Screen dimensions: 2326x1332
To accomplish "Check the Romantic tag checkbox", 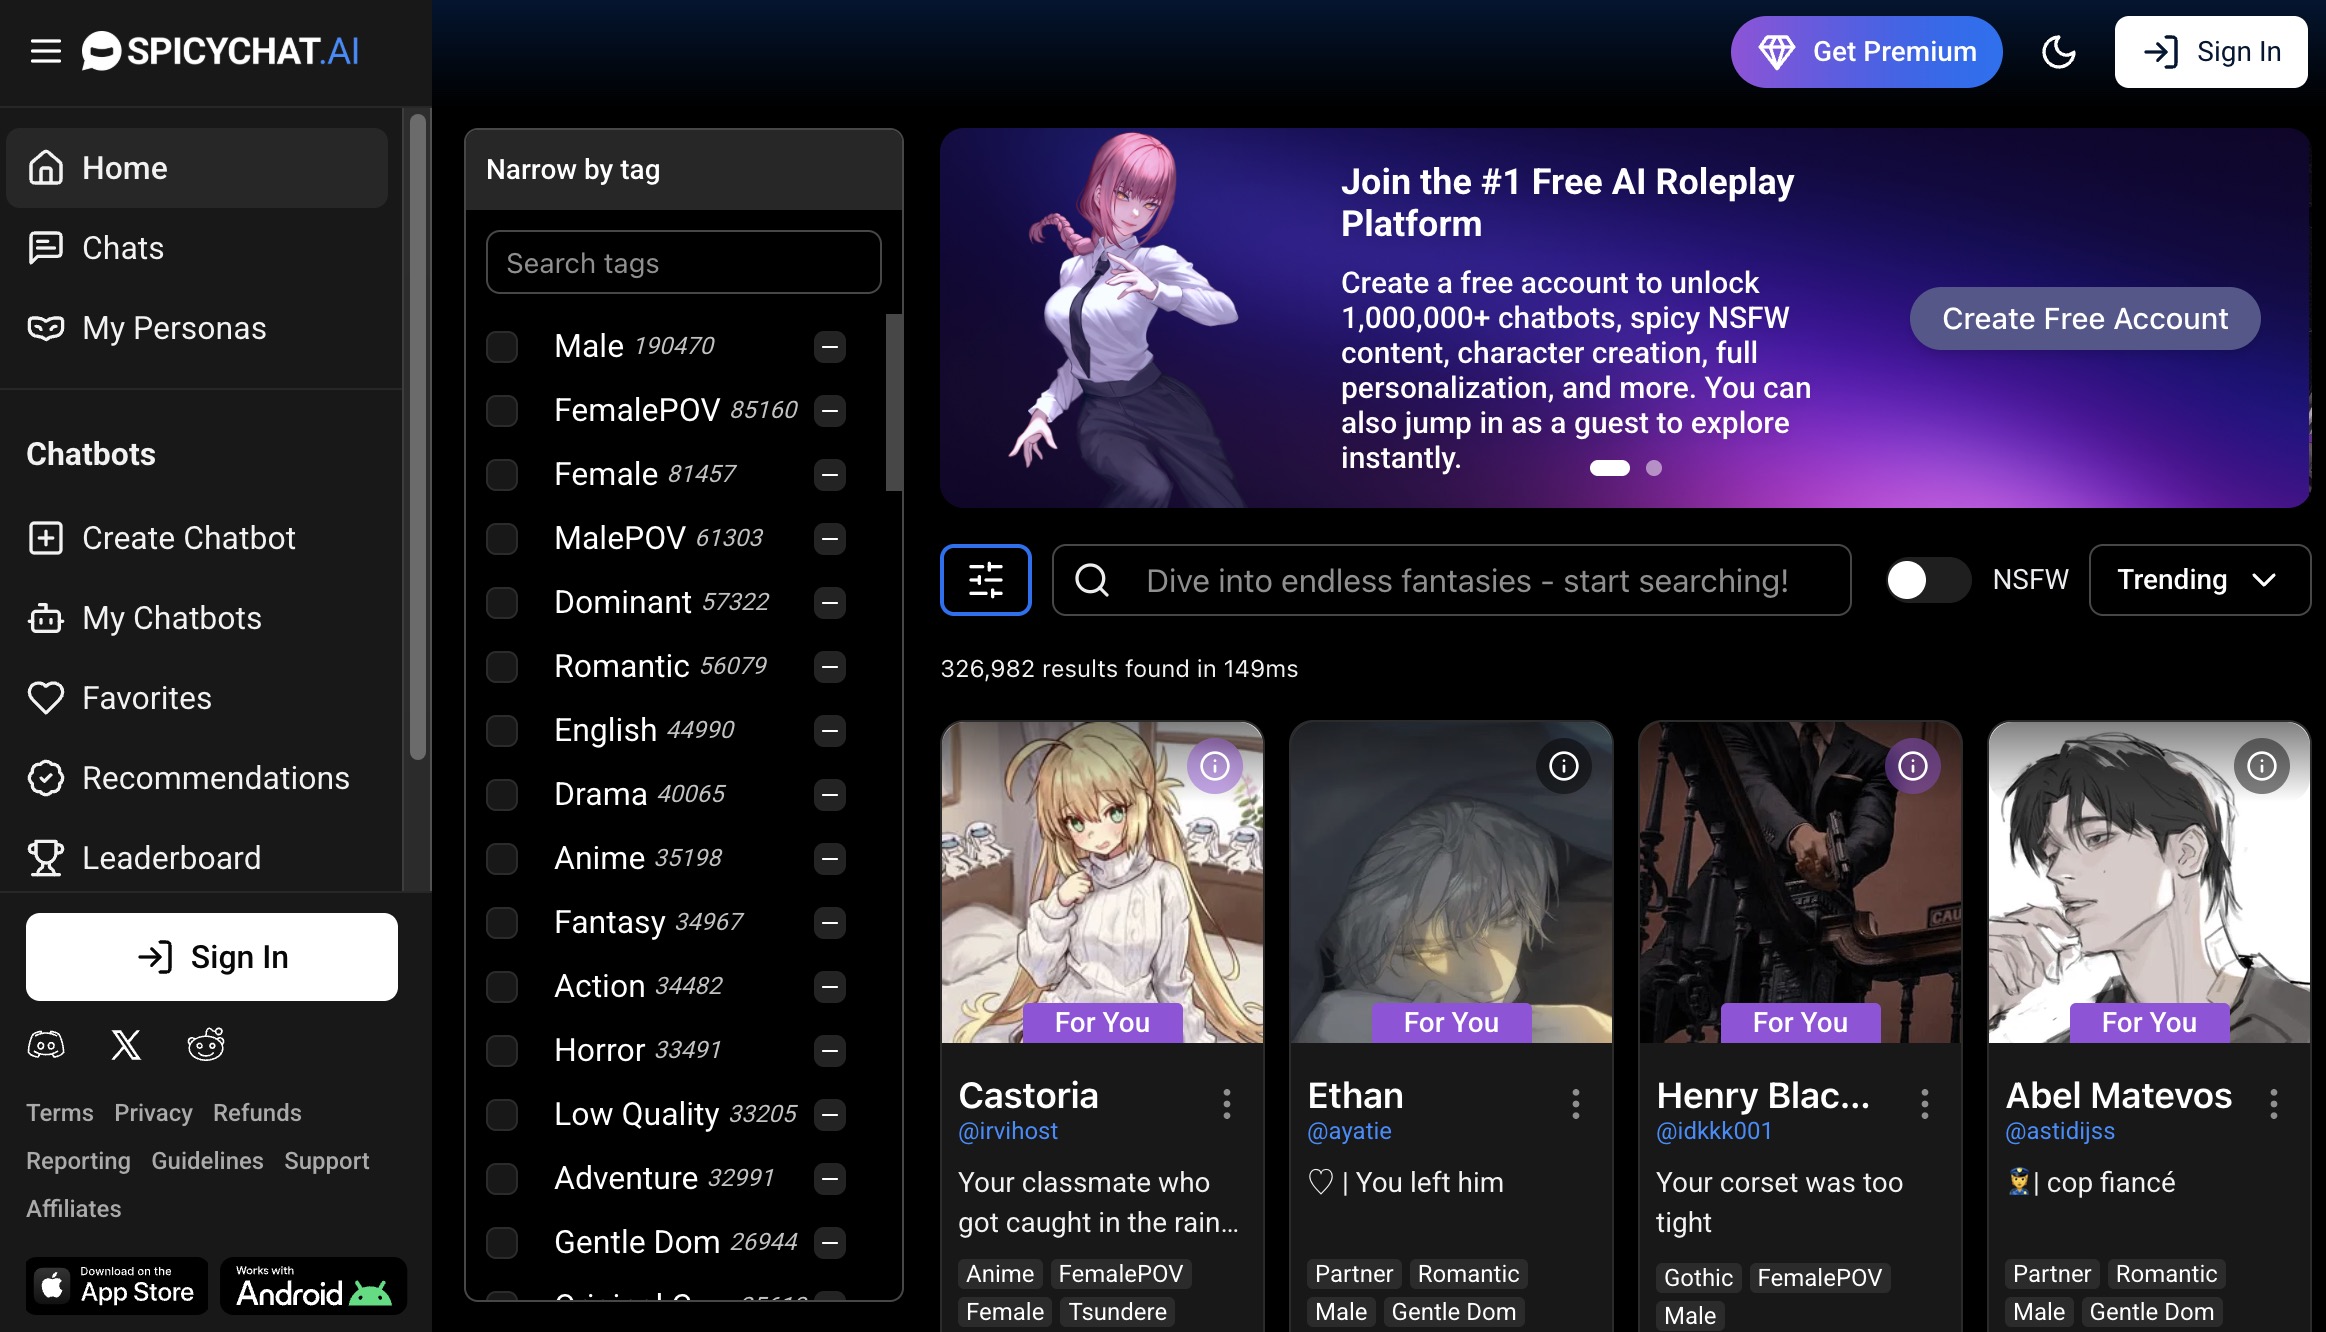I will pos(502,666).
